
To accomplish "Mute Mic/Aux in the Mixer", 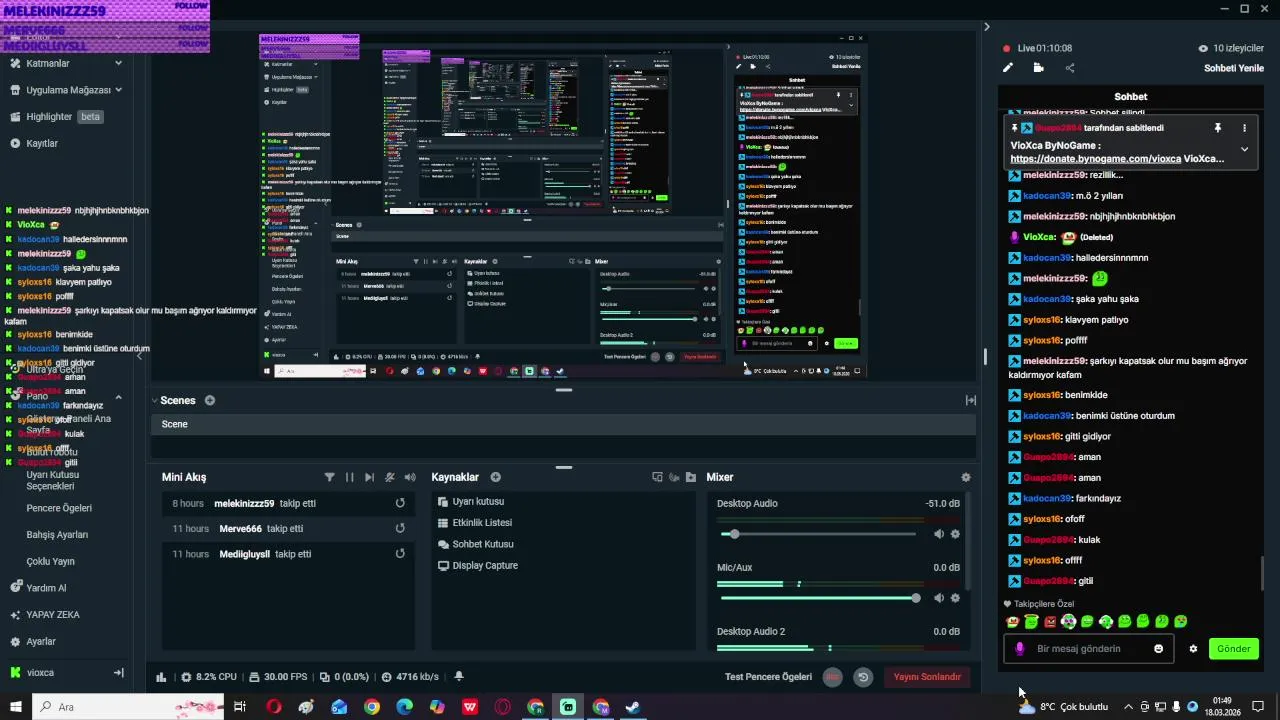I will point(938,598).
